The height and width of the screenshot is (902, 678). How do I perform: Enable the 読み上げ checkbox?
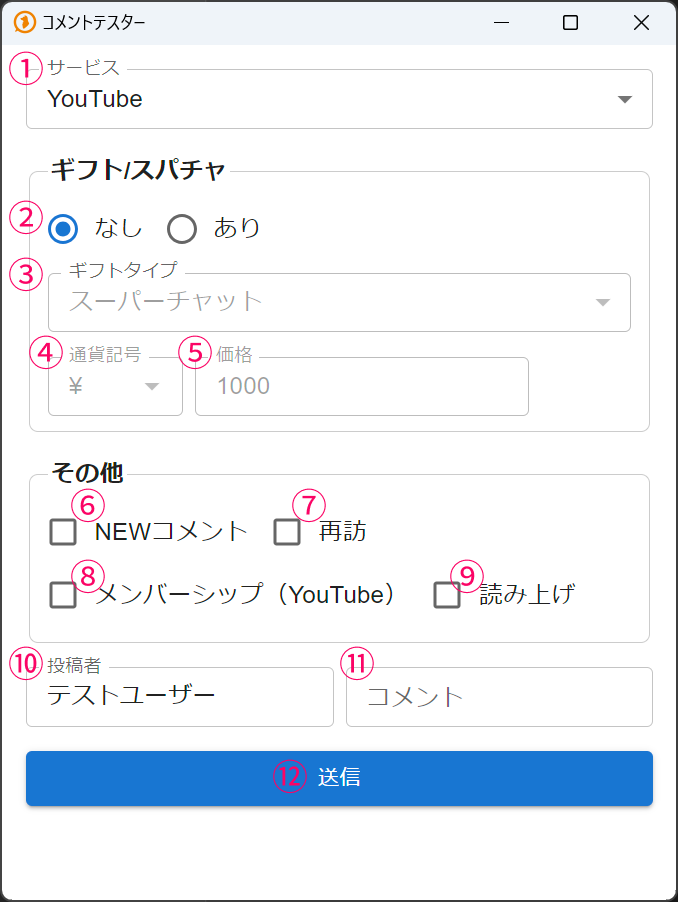[x=447, y=596]
